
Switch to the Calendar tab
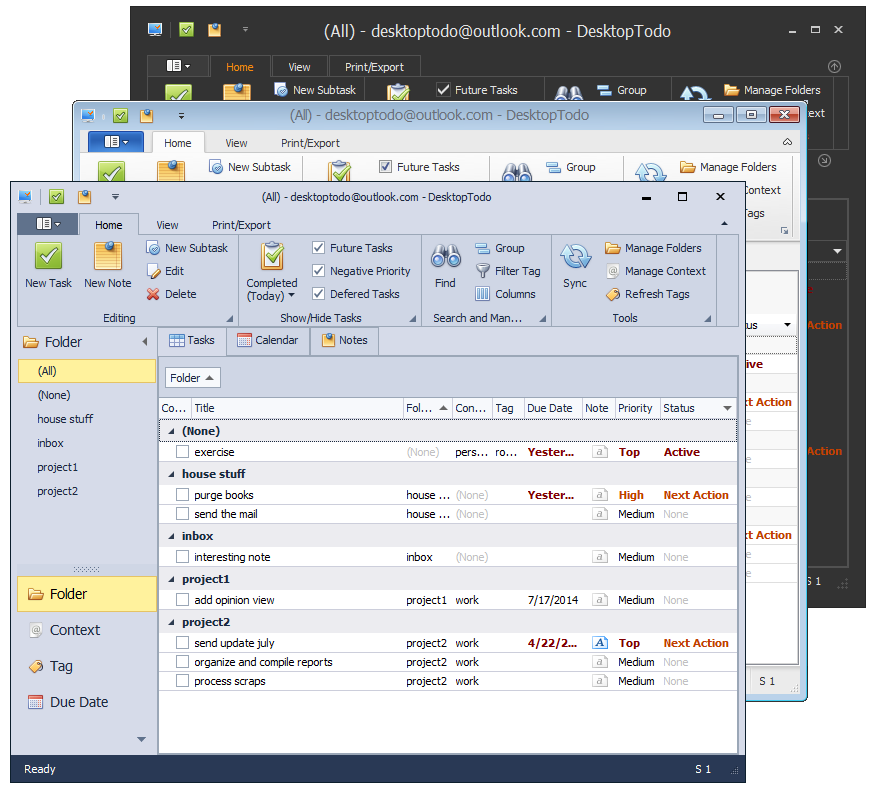(268, 340)
